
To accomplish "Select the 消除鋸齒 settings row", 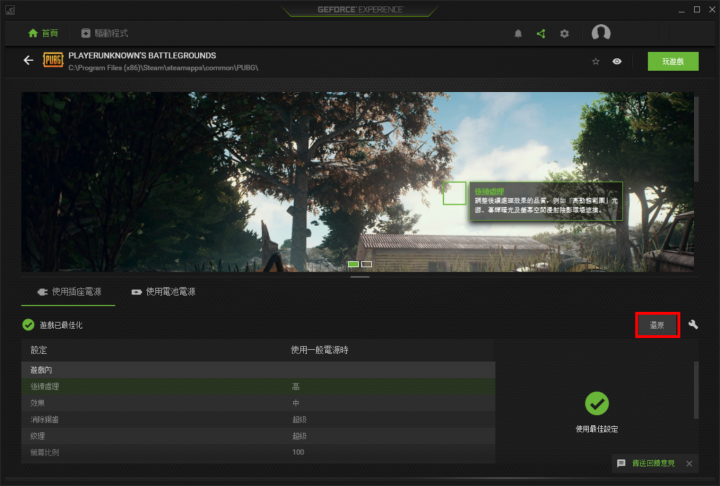I will coord(258,419).
